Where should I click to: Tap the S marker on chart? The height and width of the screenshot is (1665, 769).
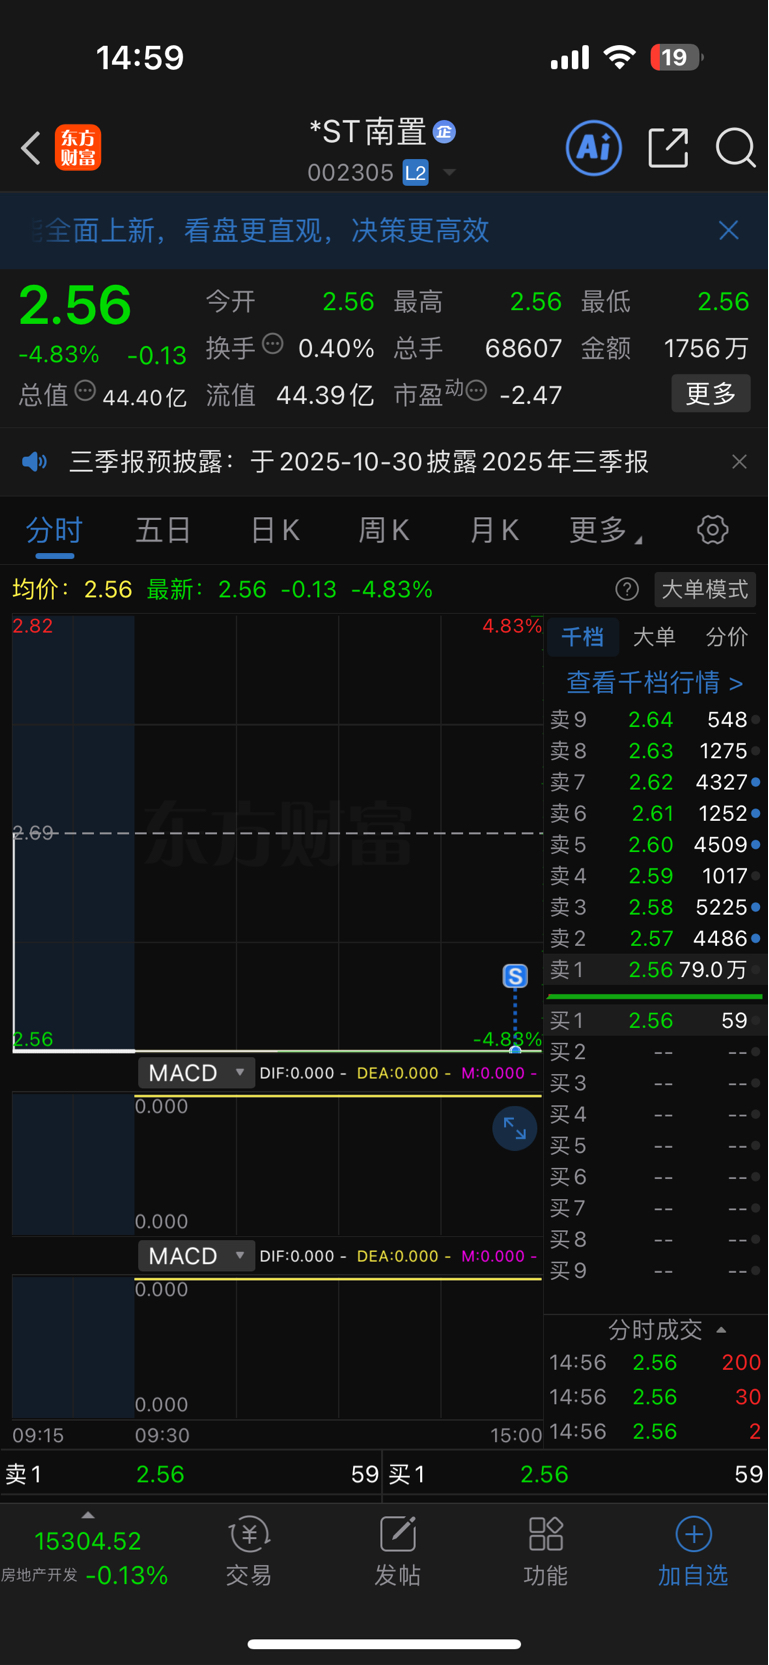tap(515, 977)
